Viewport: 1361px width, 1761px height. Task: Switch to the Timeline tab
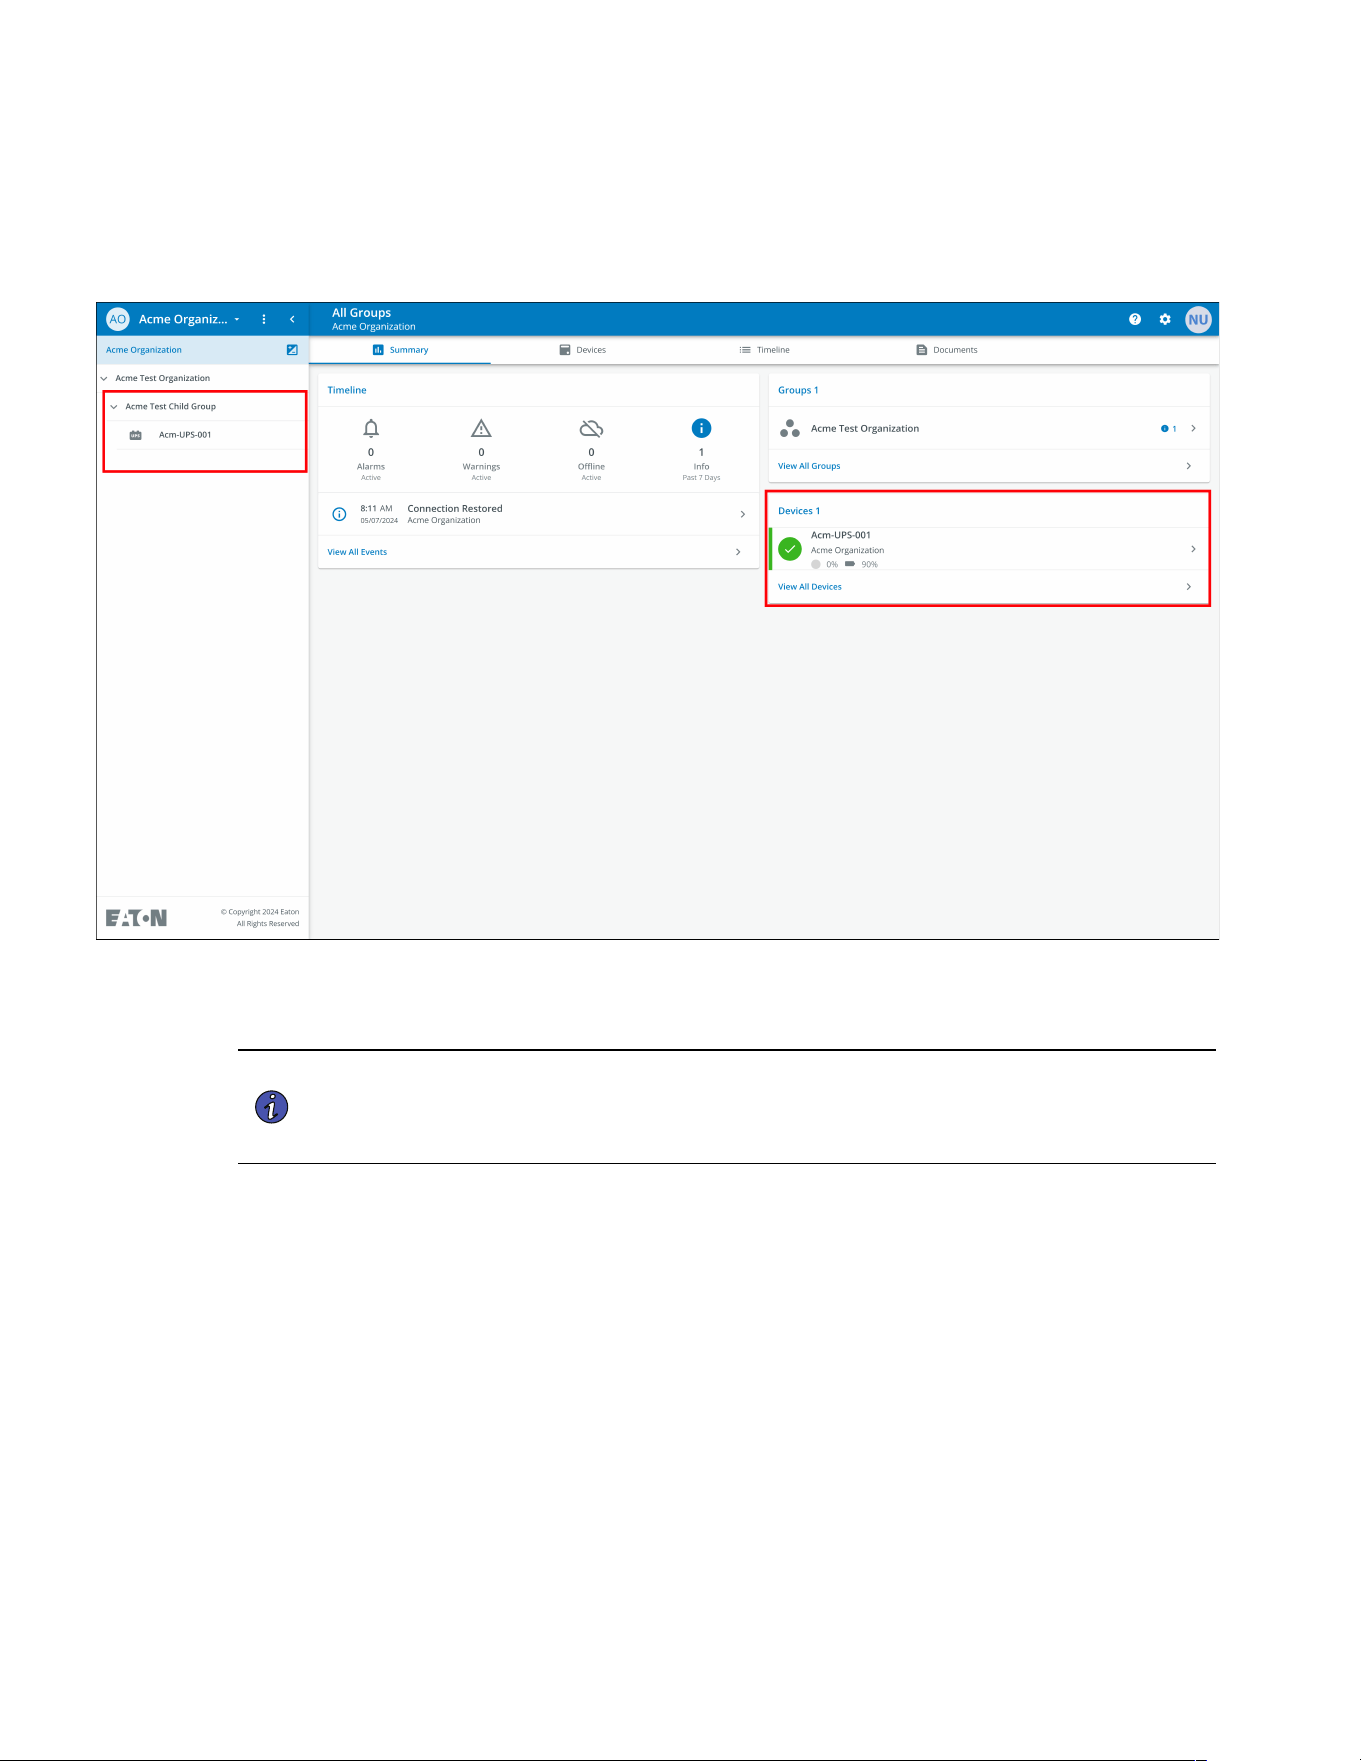click(x=764, y=350)
